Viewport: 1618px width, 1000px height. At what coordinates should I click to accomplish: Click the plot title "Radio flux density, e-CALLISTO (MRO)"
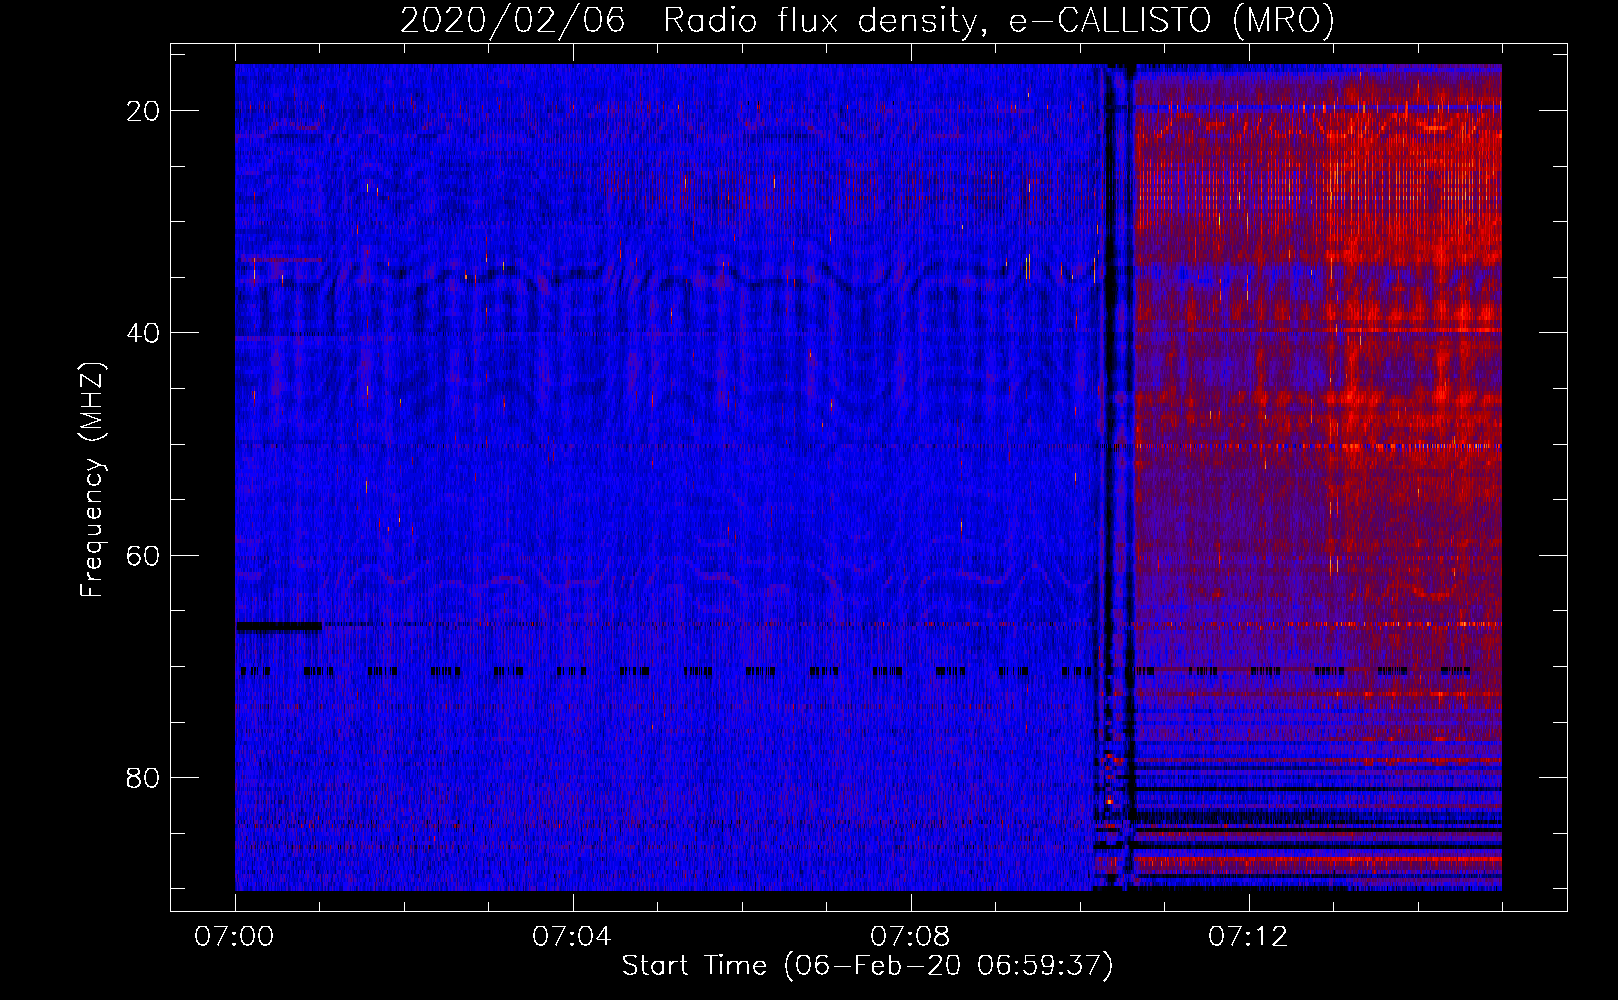click(998, 21)
